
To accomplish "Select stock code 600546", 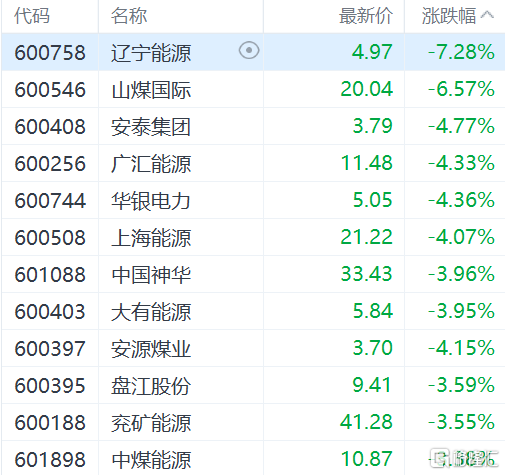I will pyautogui.click(x=50, y=90).
